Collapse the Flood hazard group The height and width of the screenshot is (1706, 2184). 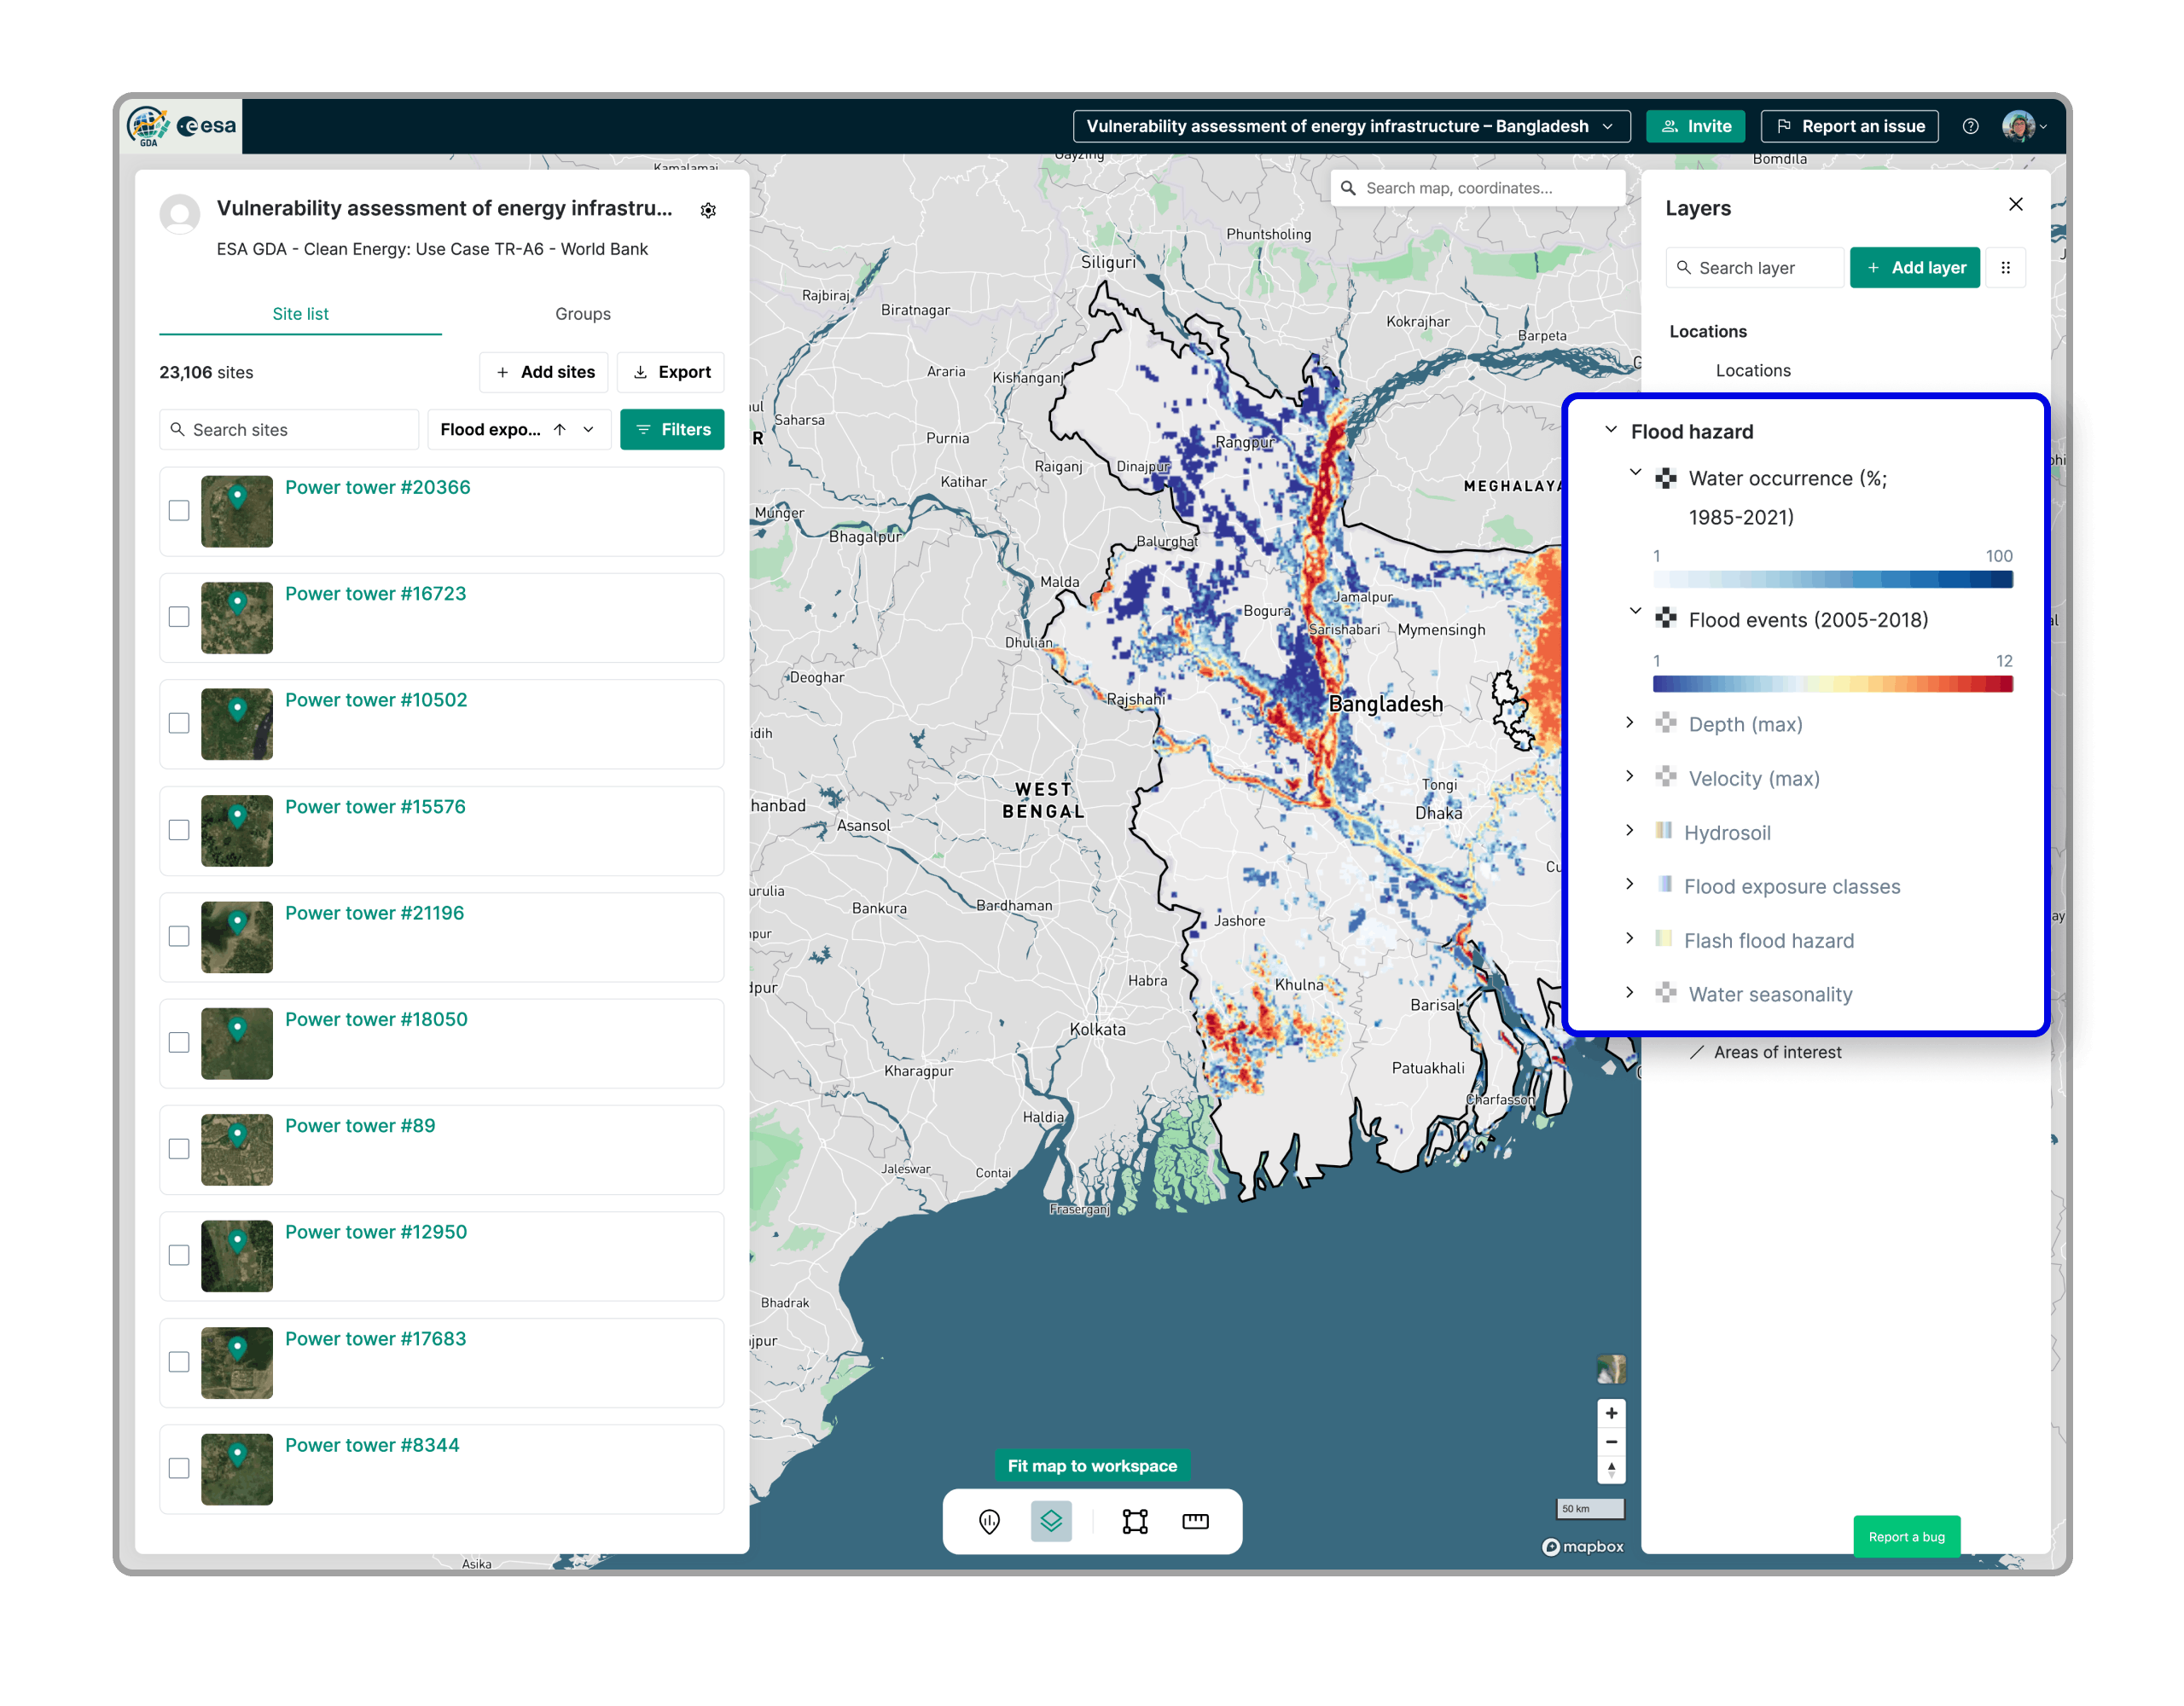coord(1611,430)
